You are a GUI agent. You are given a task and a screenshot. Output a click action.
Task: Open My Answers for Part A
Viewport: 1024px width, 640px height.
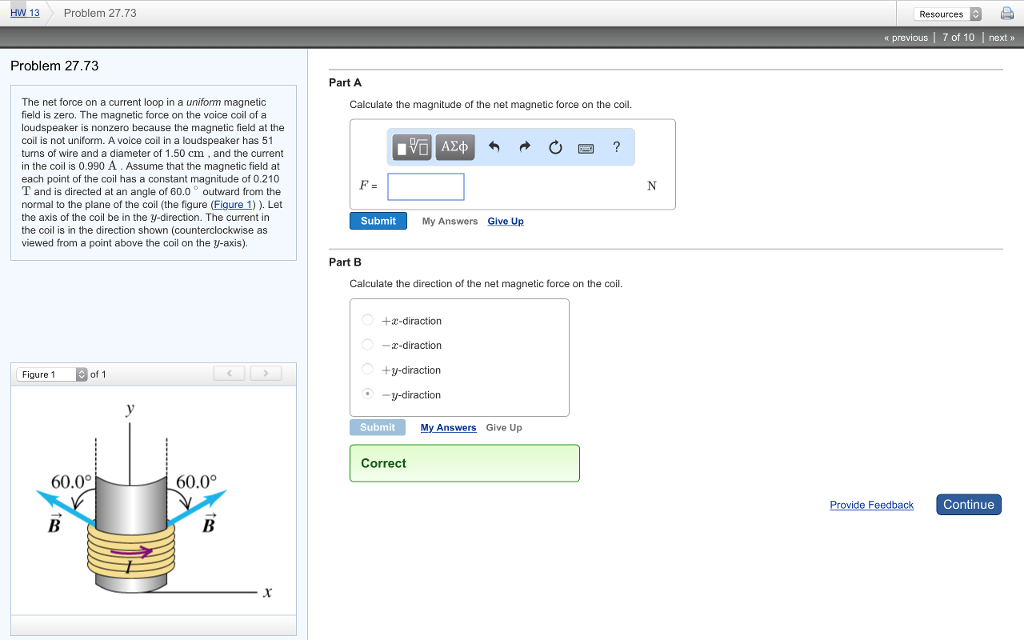click(450, 221)
